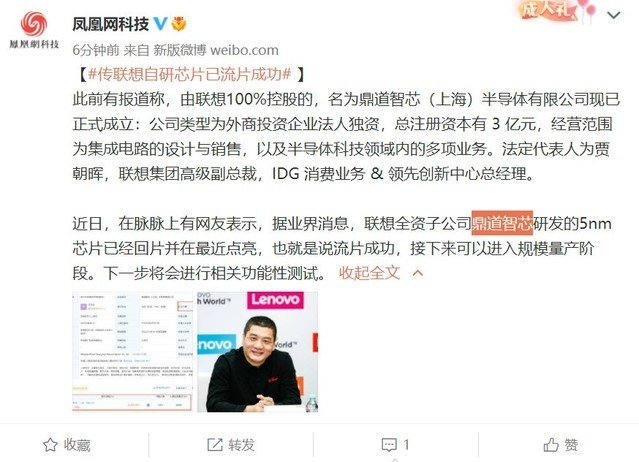The height and width of the screenshot is (462, 639).
Task: Open the #传联想自研芯片已流片成功# hashtag topic
Action: (189, 74)
